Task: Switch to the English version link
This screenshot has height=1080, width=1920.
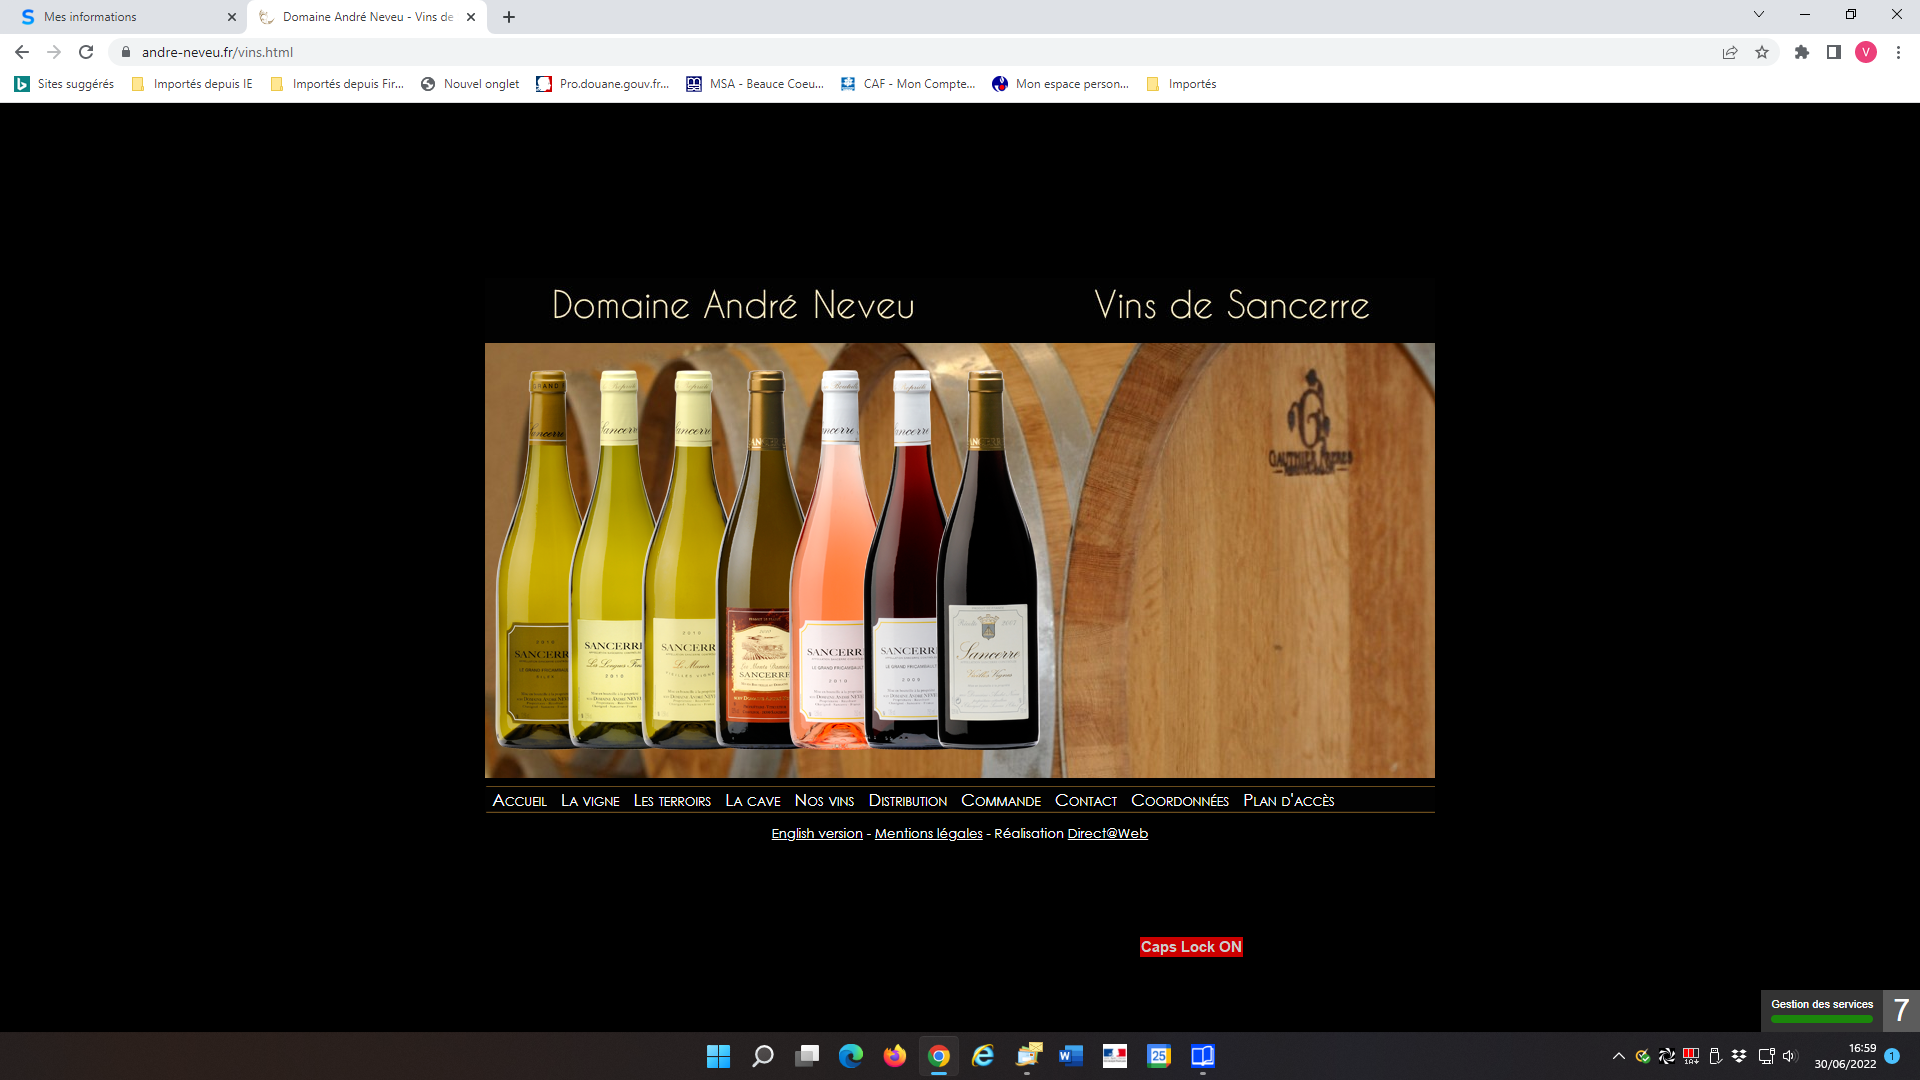Action: [817, 834]
